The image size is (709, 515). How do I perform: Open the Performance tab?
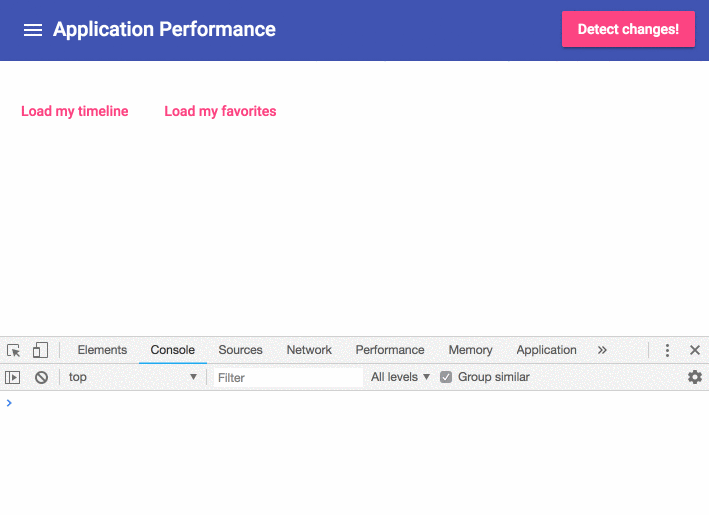click(390, 350)
